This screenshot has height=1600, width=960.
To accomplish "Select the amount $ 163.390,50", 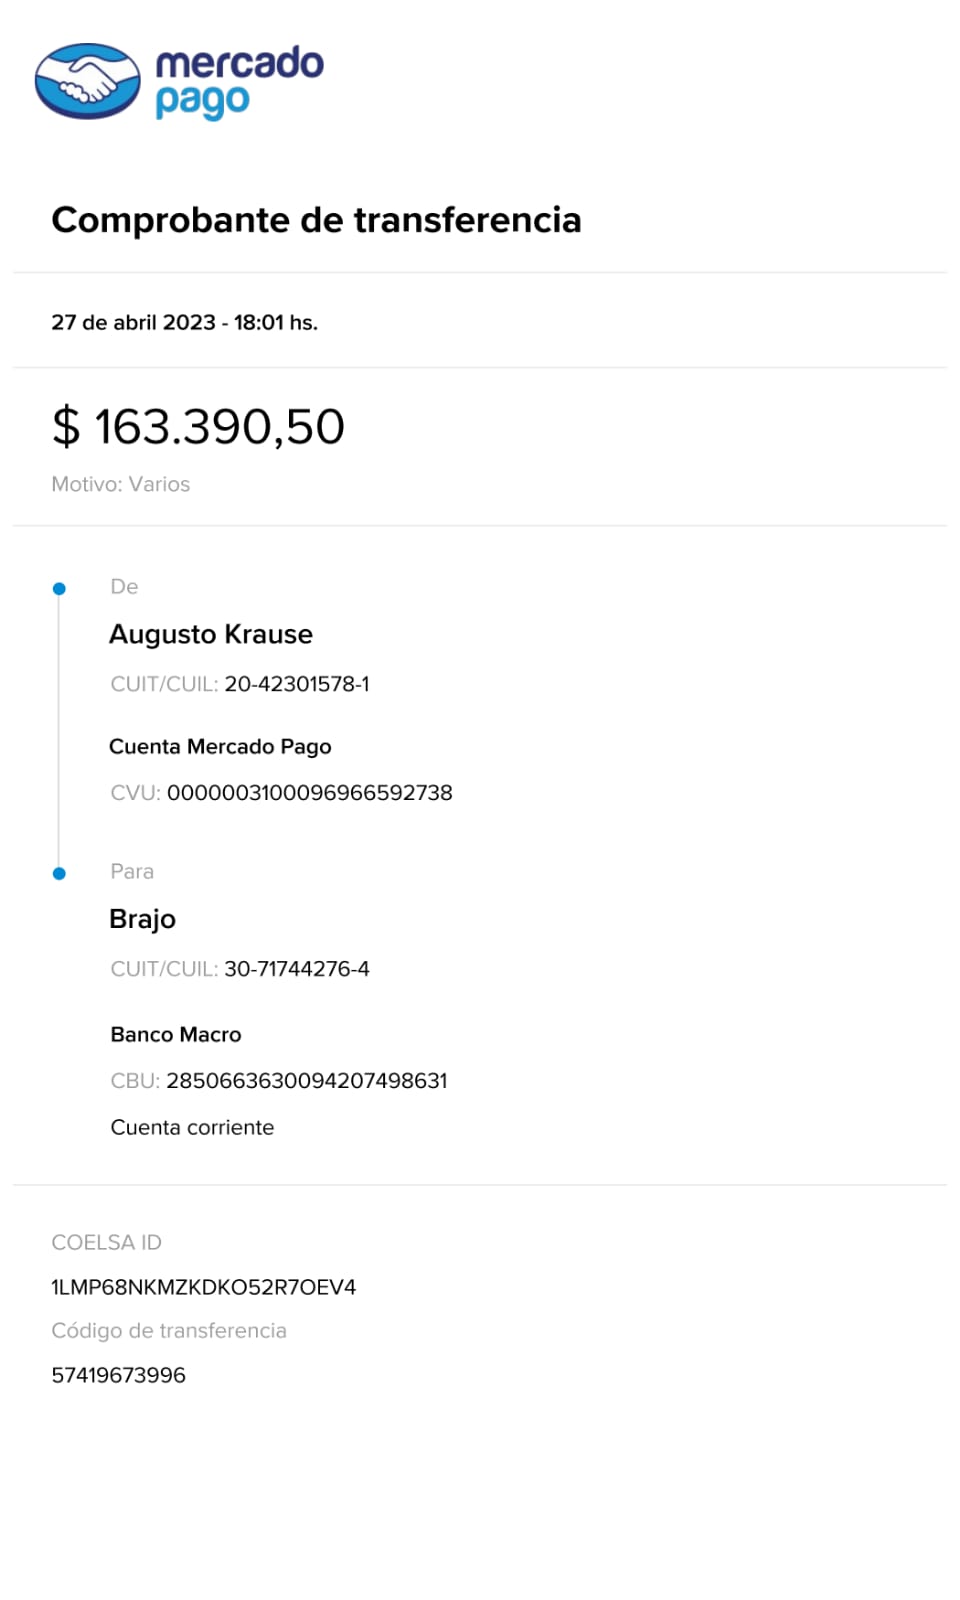I will [x=198, y=427].
